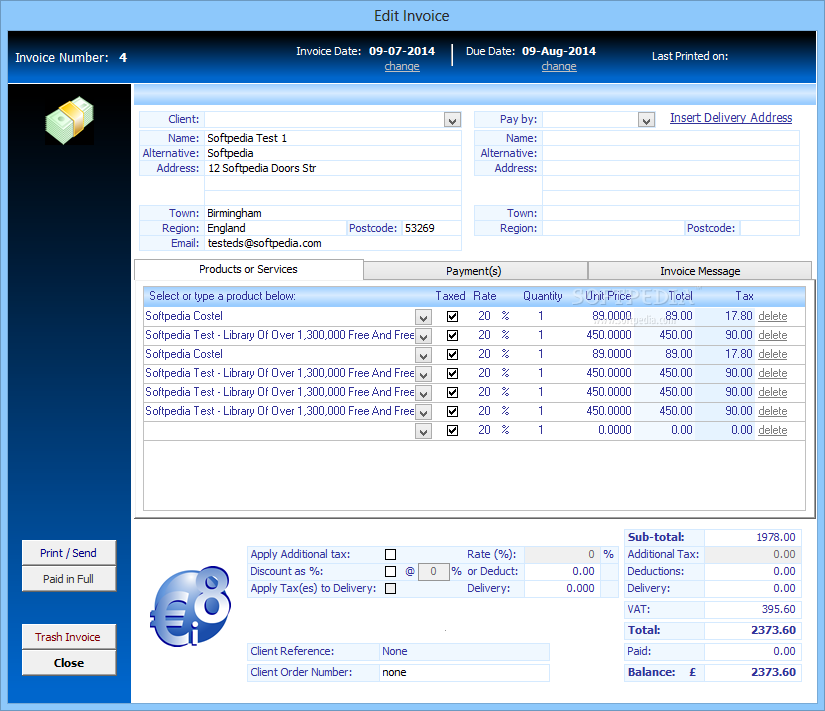Open the Client dropdown list
The height and width of the screenshot is (711, 825).
click(452, 120)
